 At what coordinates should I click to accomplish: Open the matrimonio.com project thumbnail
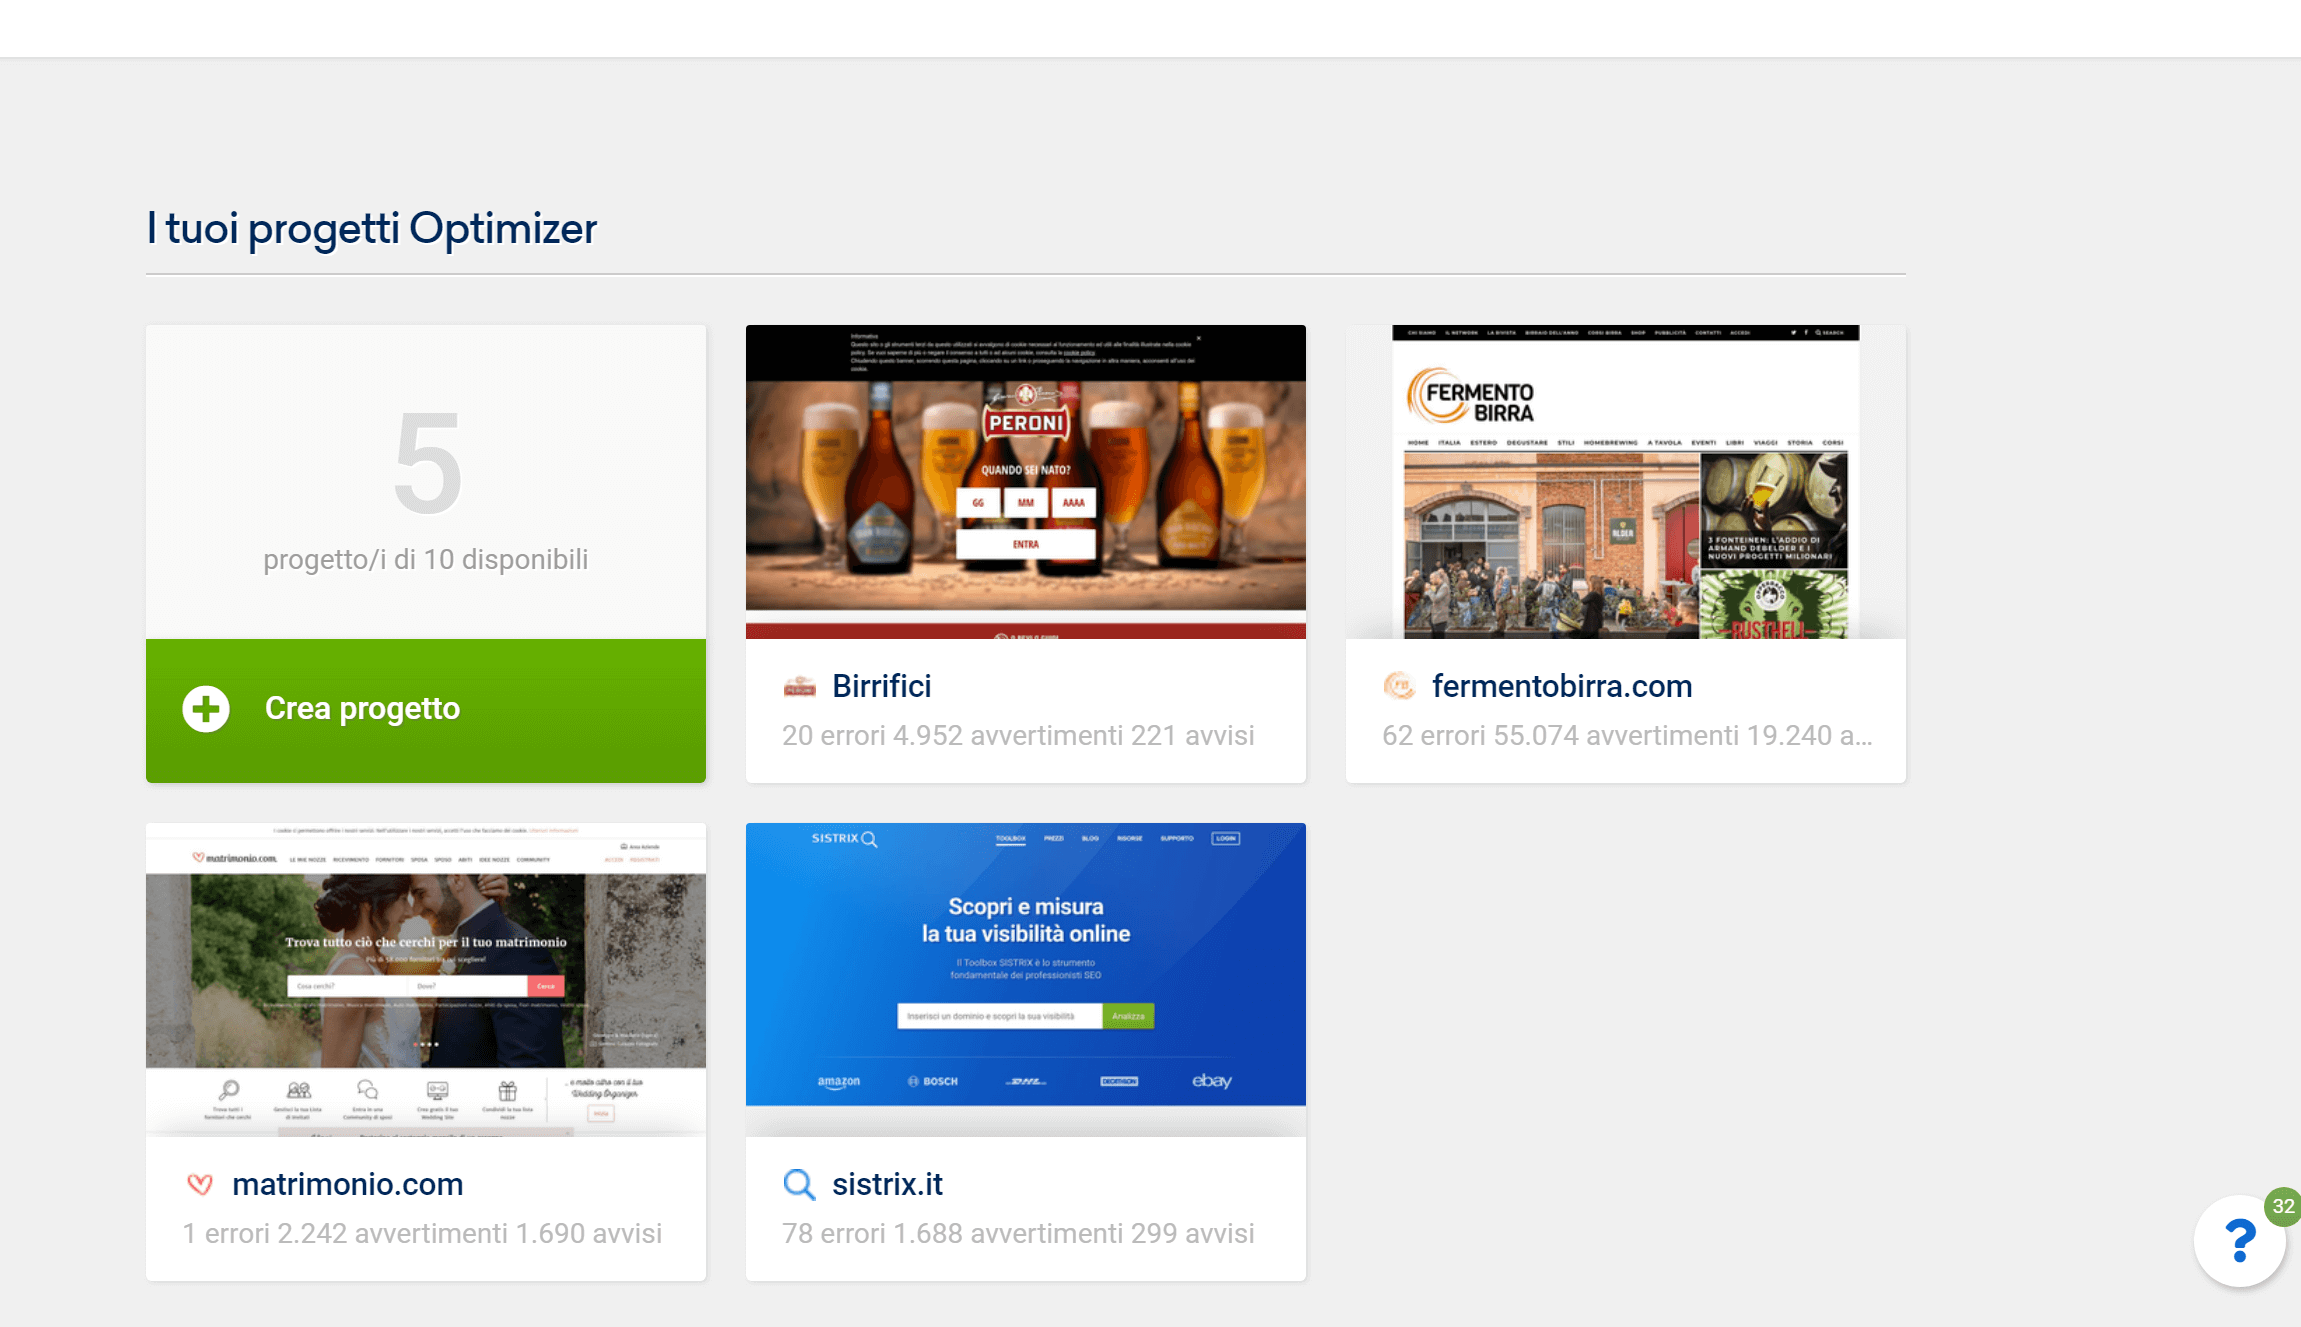pos(426,980)
